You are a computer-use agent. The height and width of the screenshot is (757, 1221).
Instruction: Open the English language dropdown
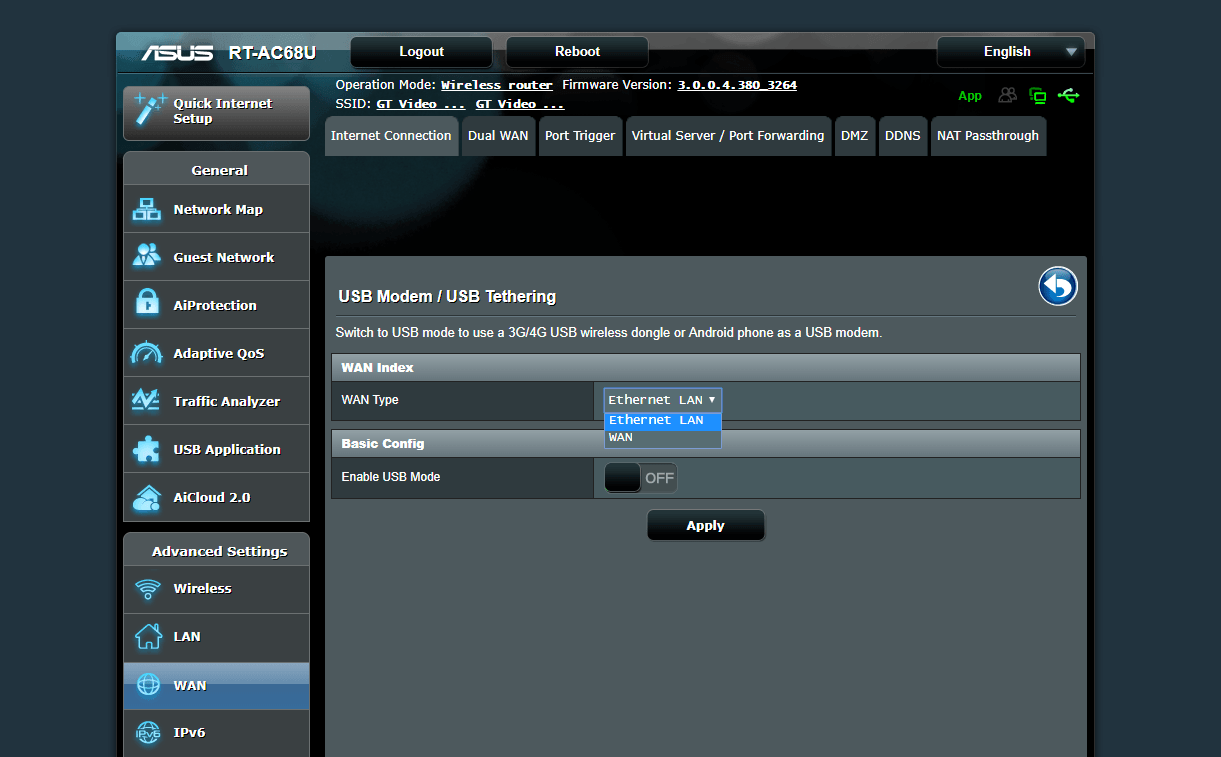click(x=1011, y=52)
